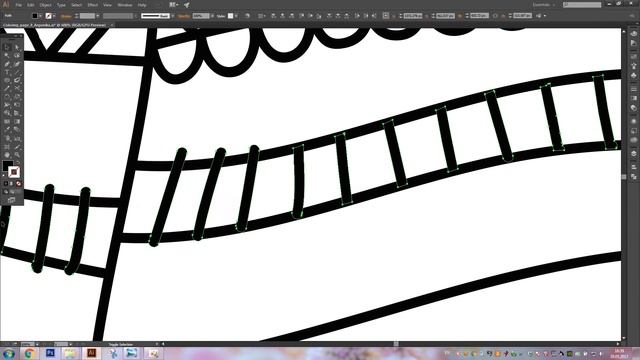640x360 pixels.
Task: Open the variable width profile dropdown
Action: (135, 16)
